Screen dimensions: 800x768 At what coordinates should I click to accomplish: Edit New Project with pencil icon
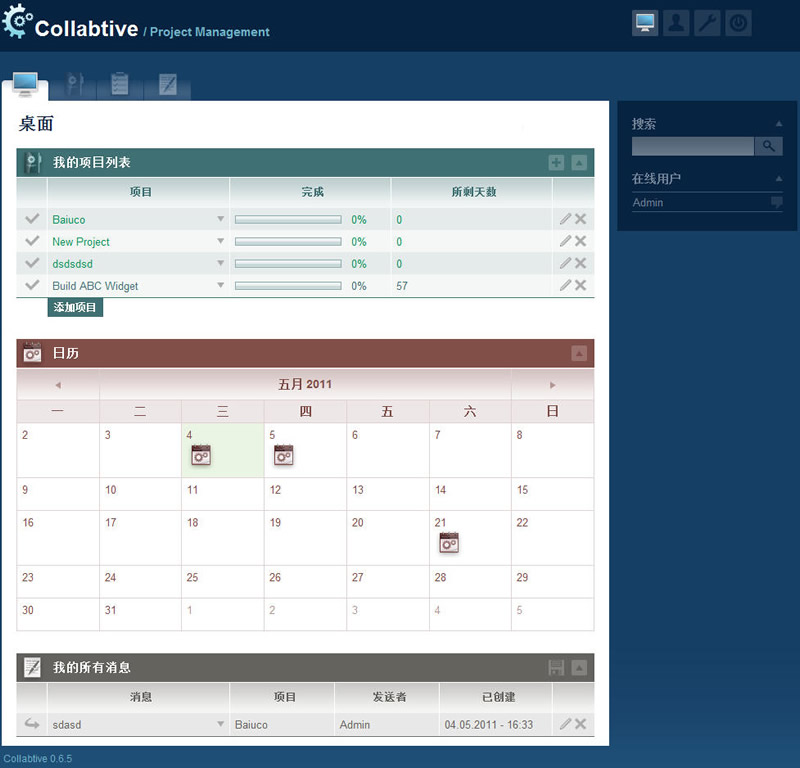(x=565, y=241)
